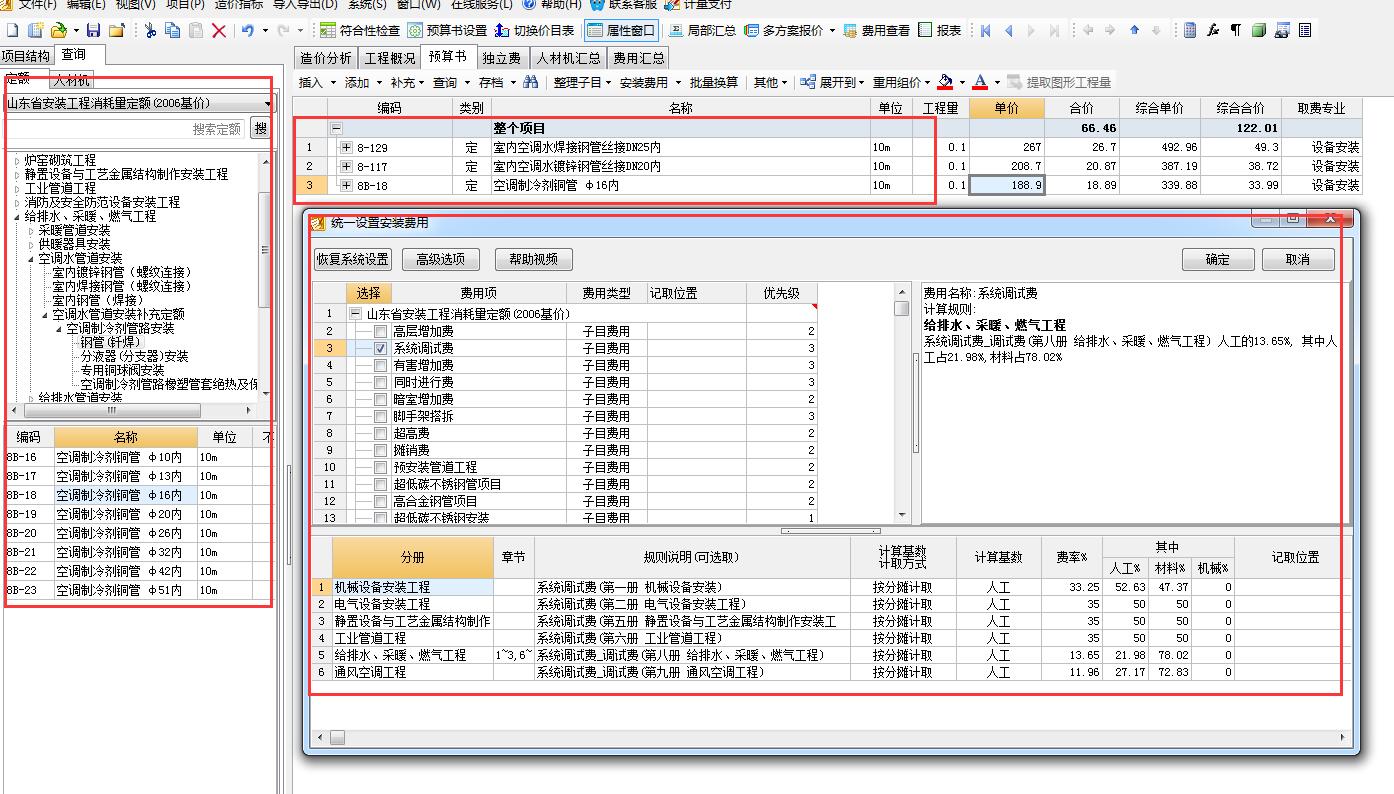Click the scissors Cut icon
The width and height of the screenshot is (1394, 794).
(150, 31)
